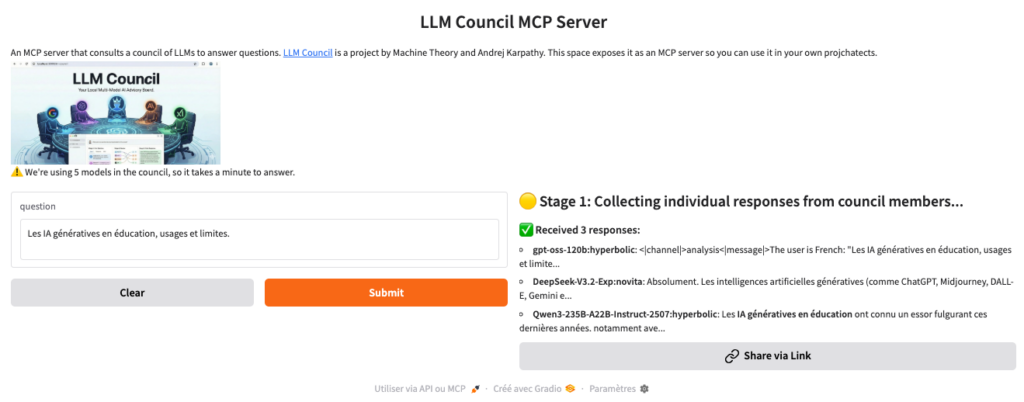Open the 'Utiliser via API ou MCP' link

(x=420, y=388)
